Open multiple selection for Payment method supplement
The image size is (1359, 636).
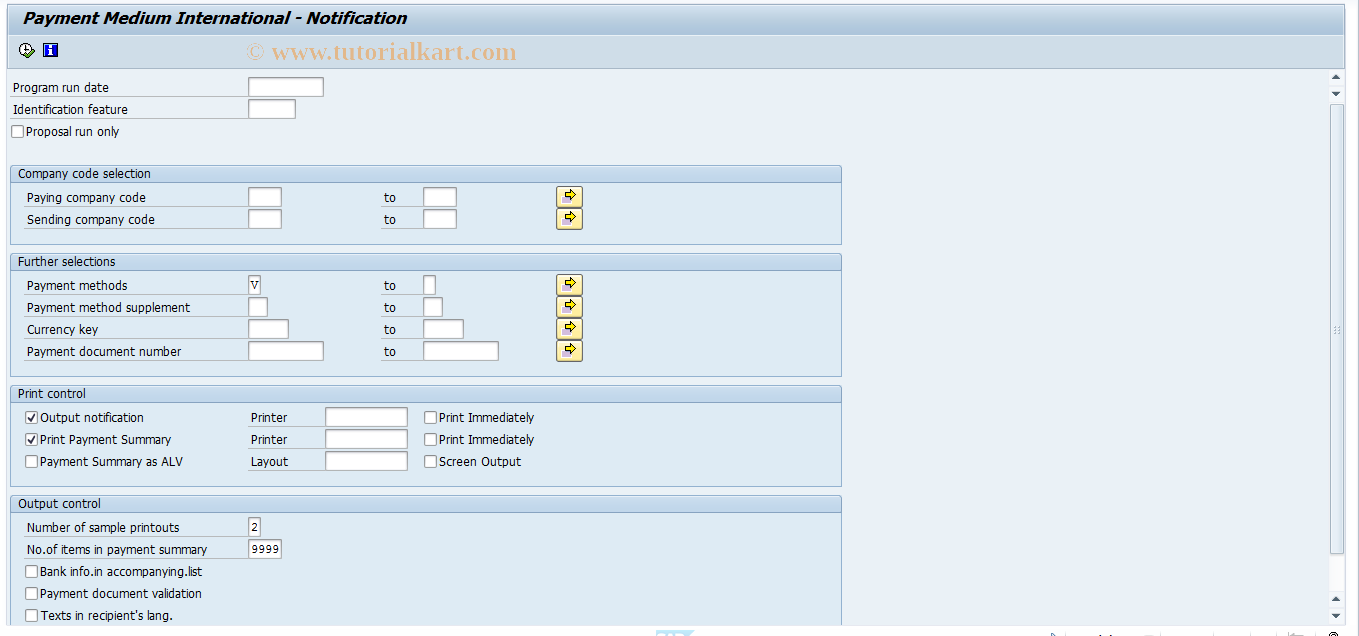click(569, 307)
